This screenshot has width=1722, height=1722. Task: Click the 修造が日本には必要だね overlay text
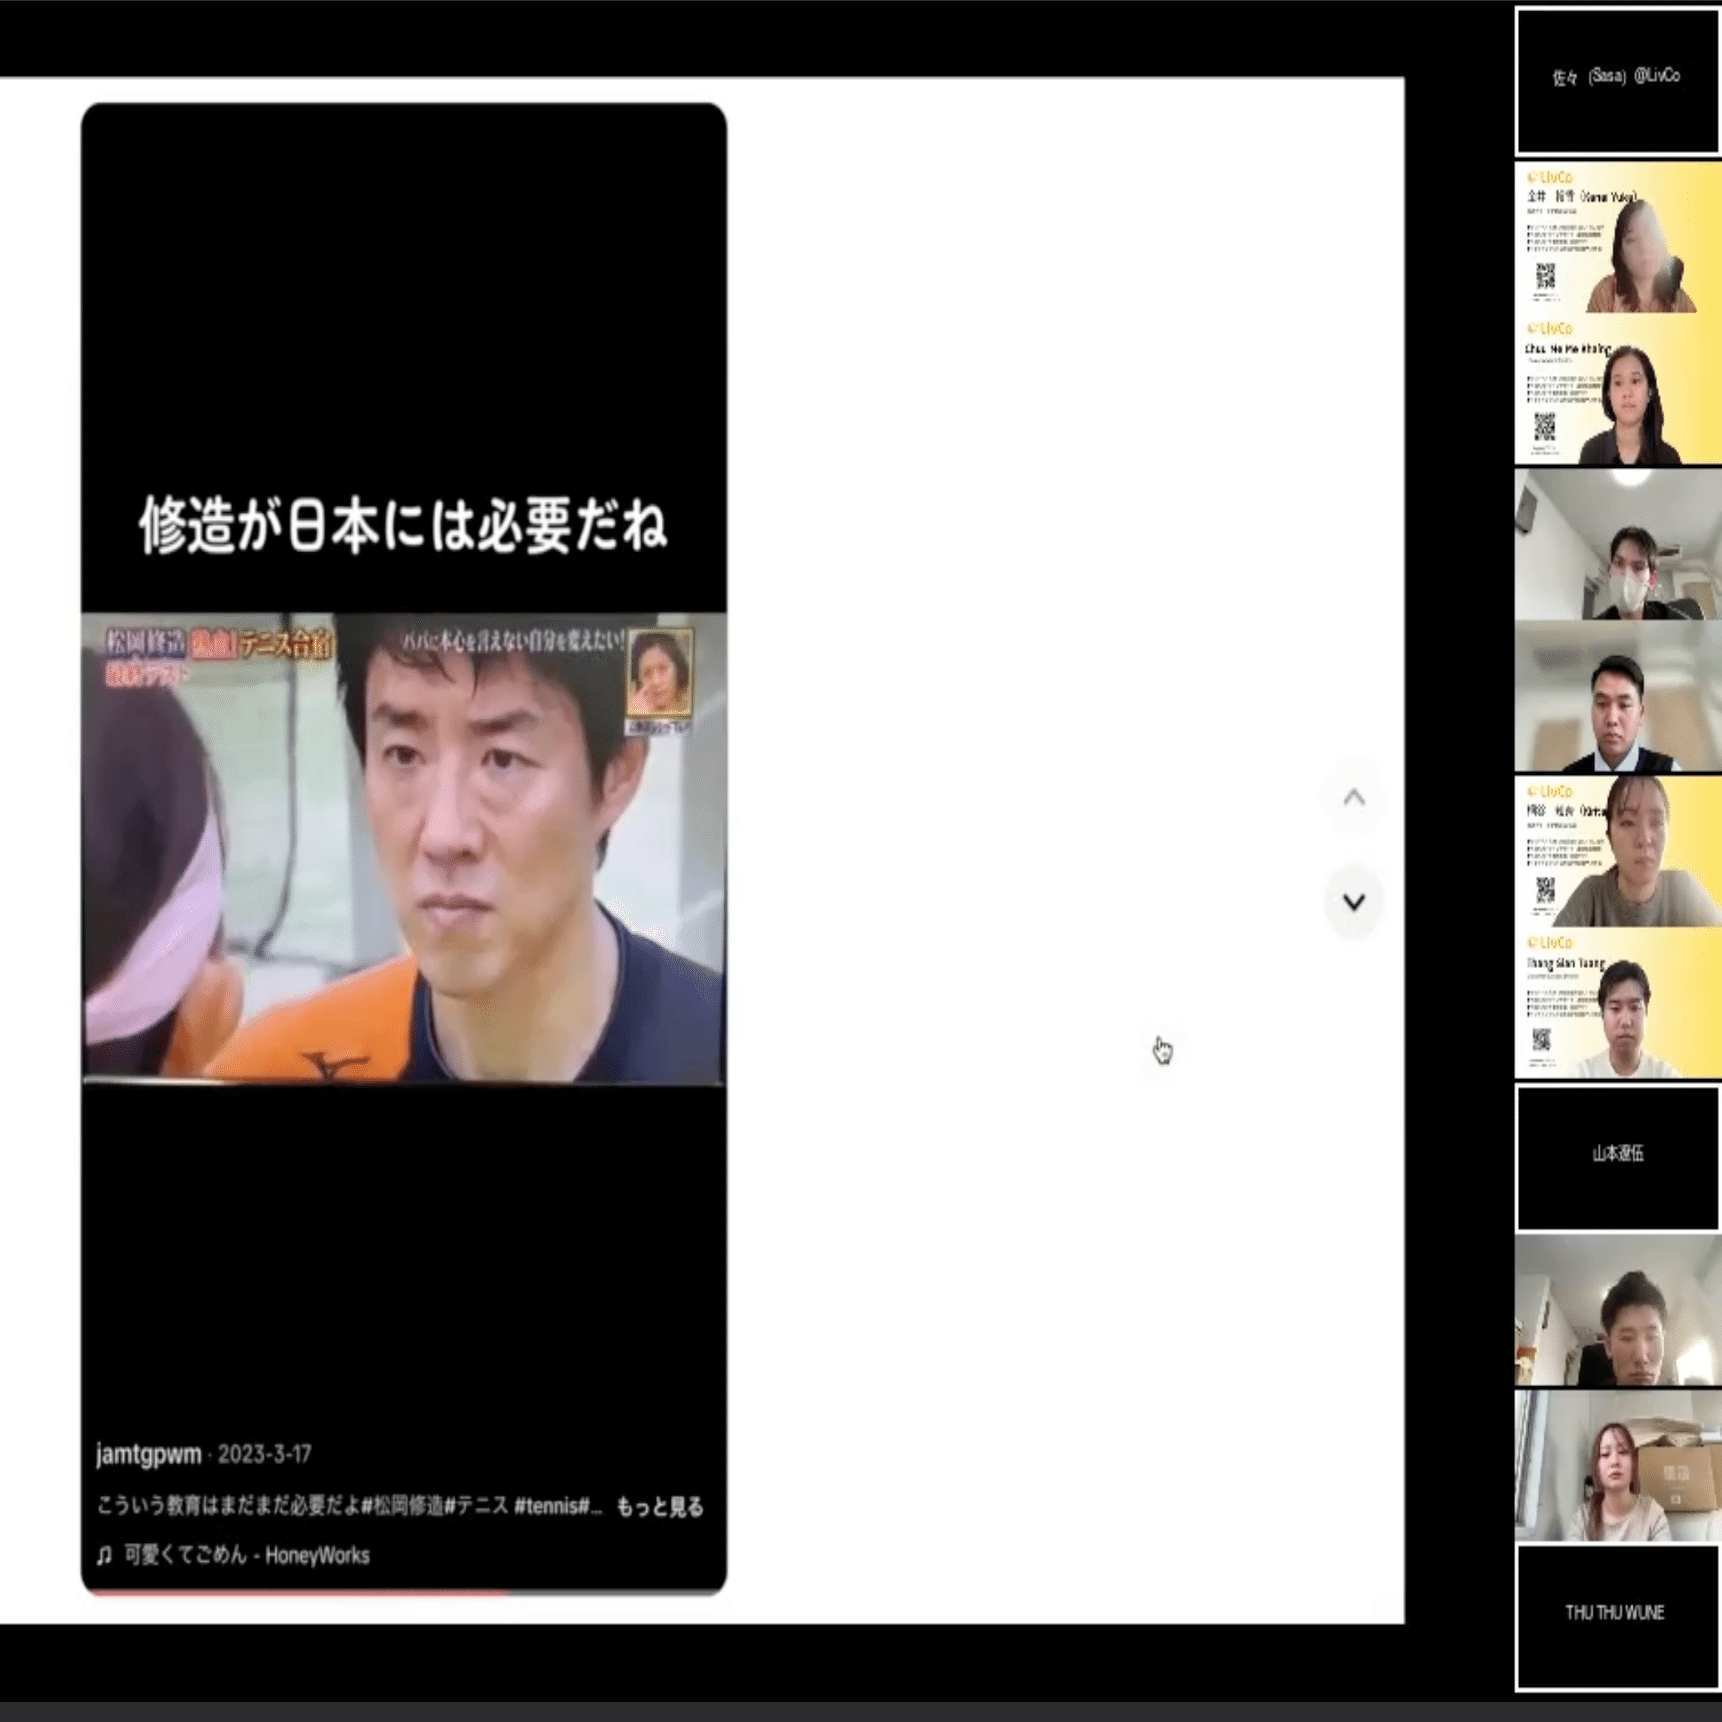tap(403, 524)
